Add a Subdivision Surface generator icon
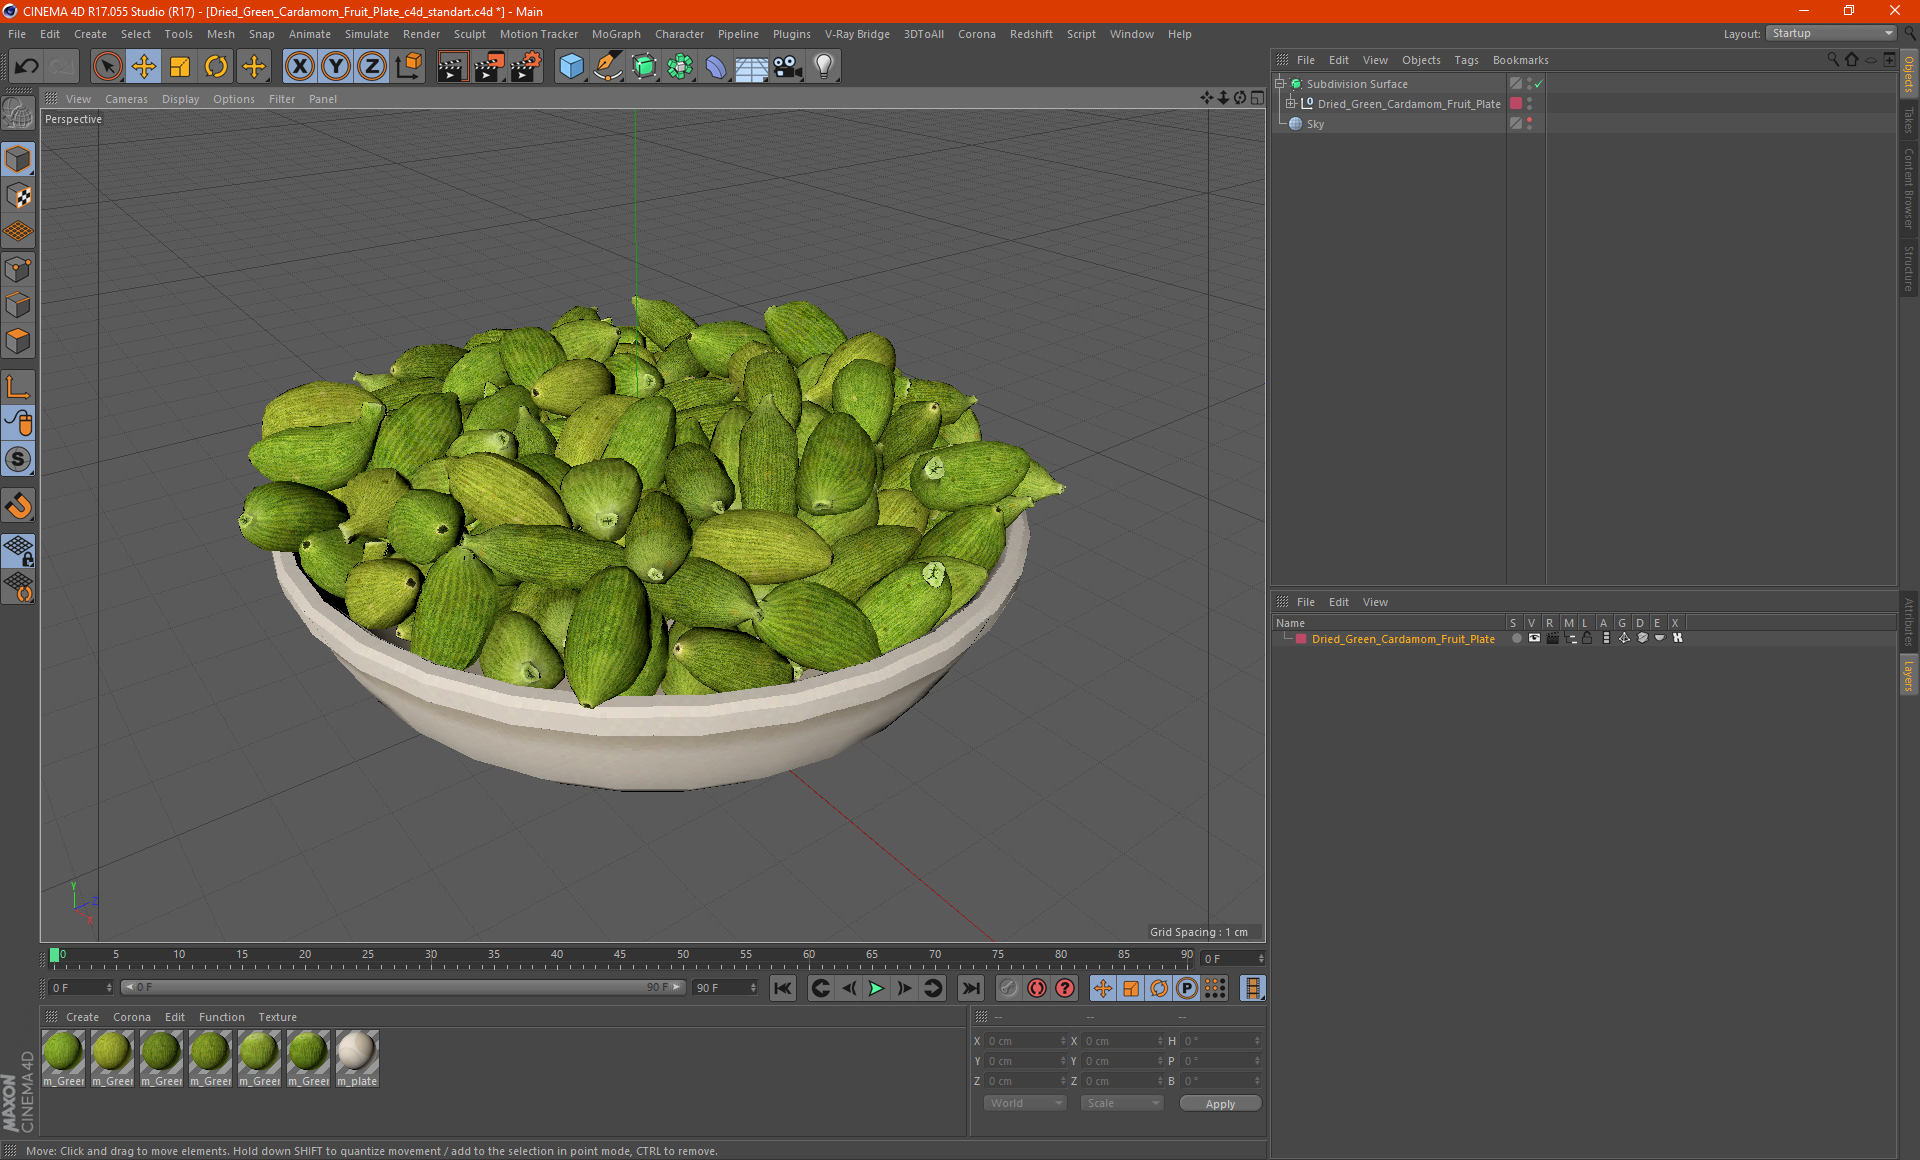 pos(644,67)
